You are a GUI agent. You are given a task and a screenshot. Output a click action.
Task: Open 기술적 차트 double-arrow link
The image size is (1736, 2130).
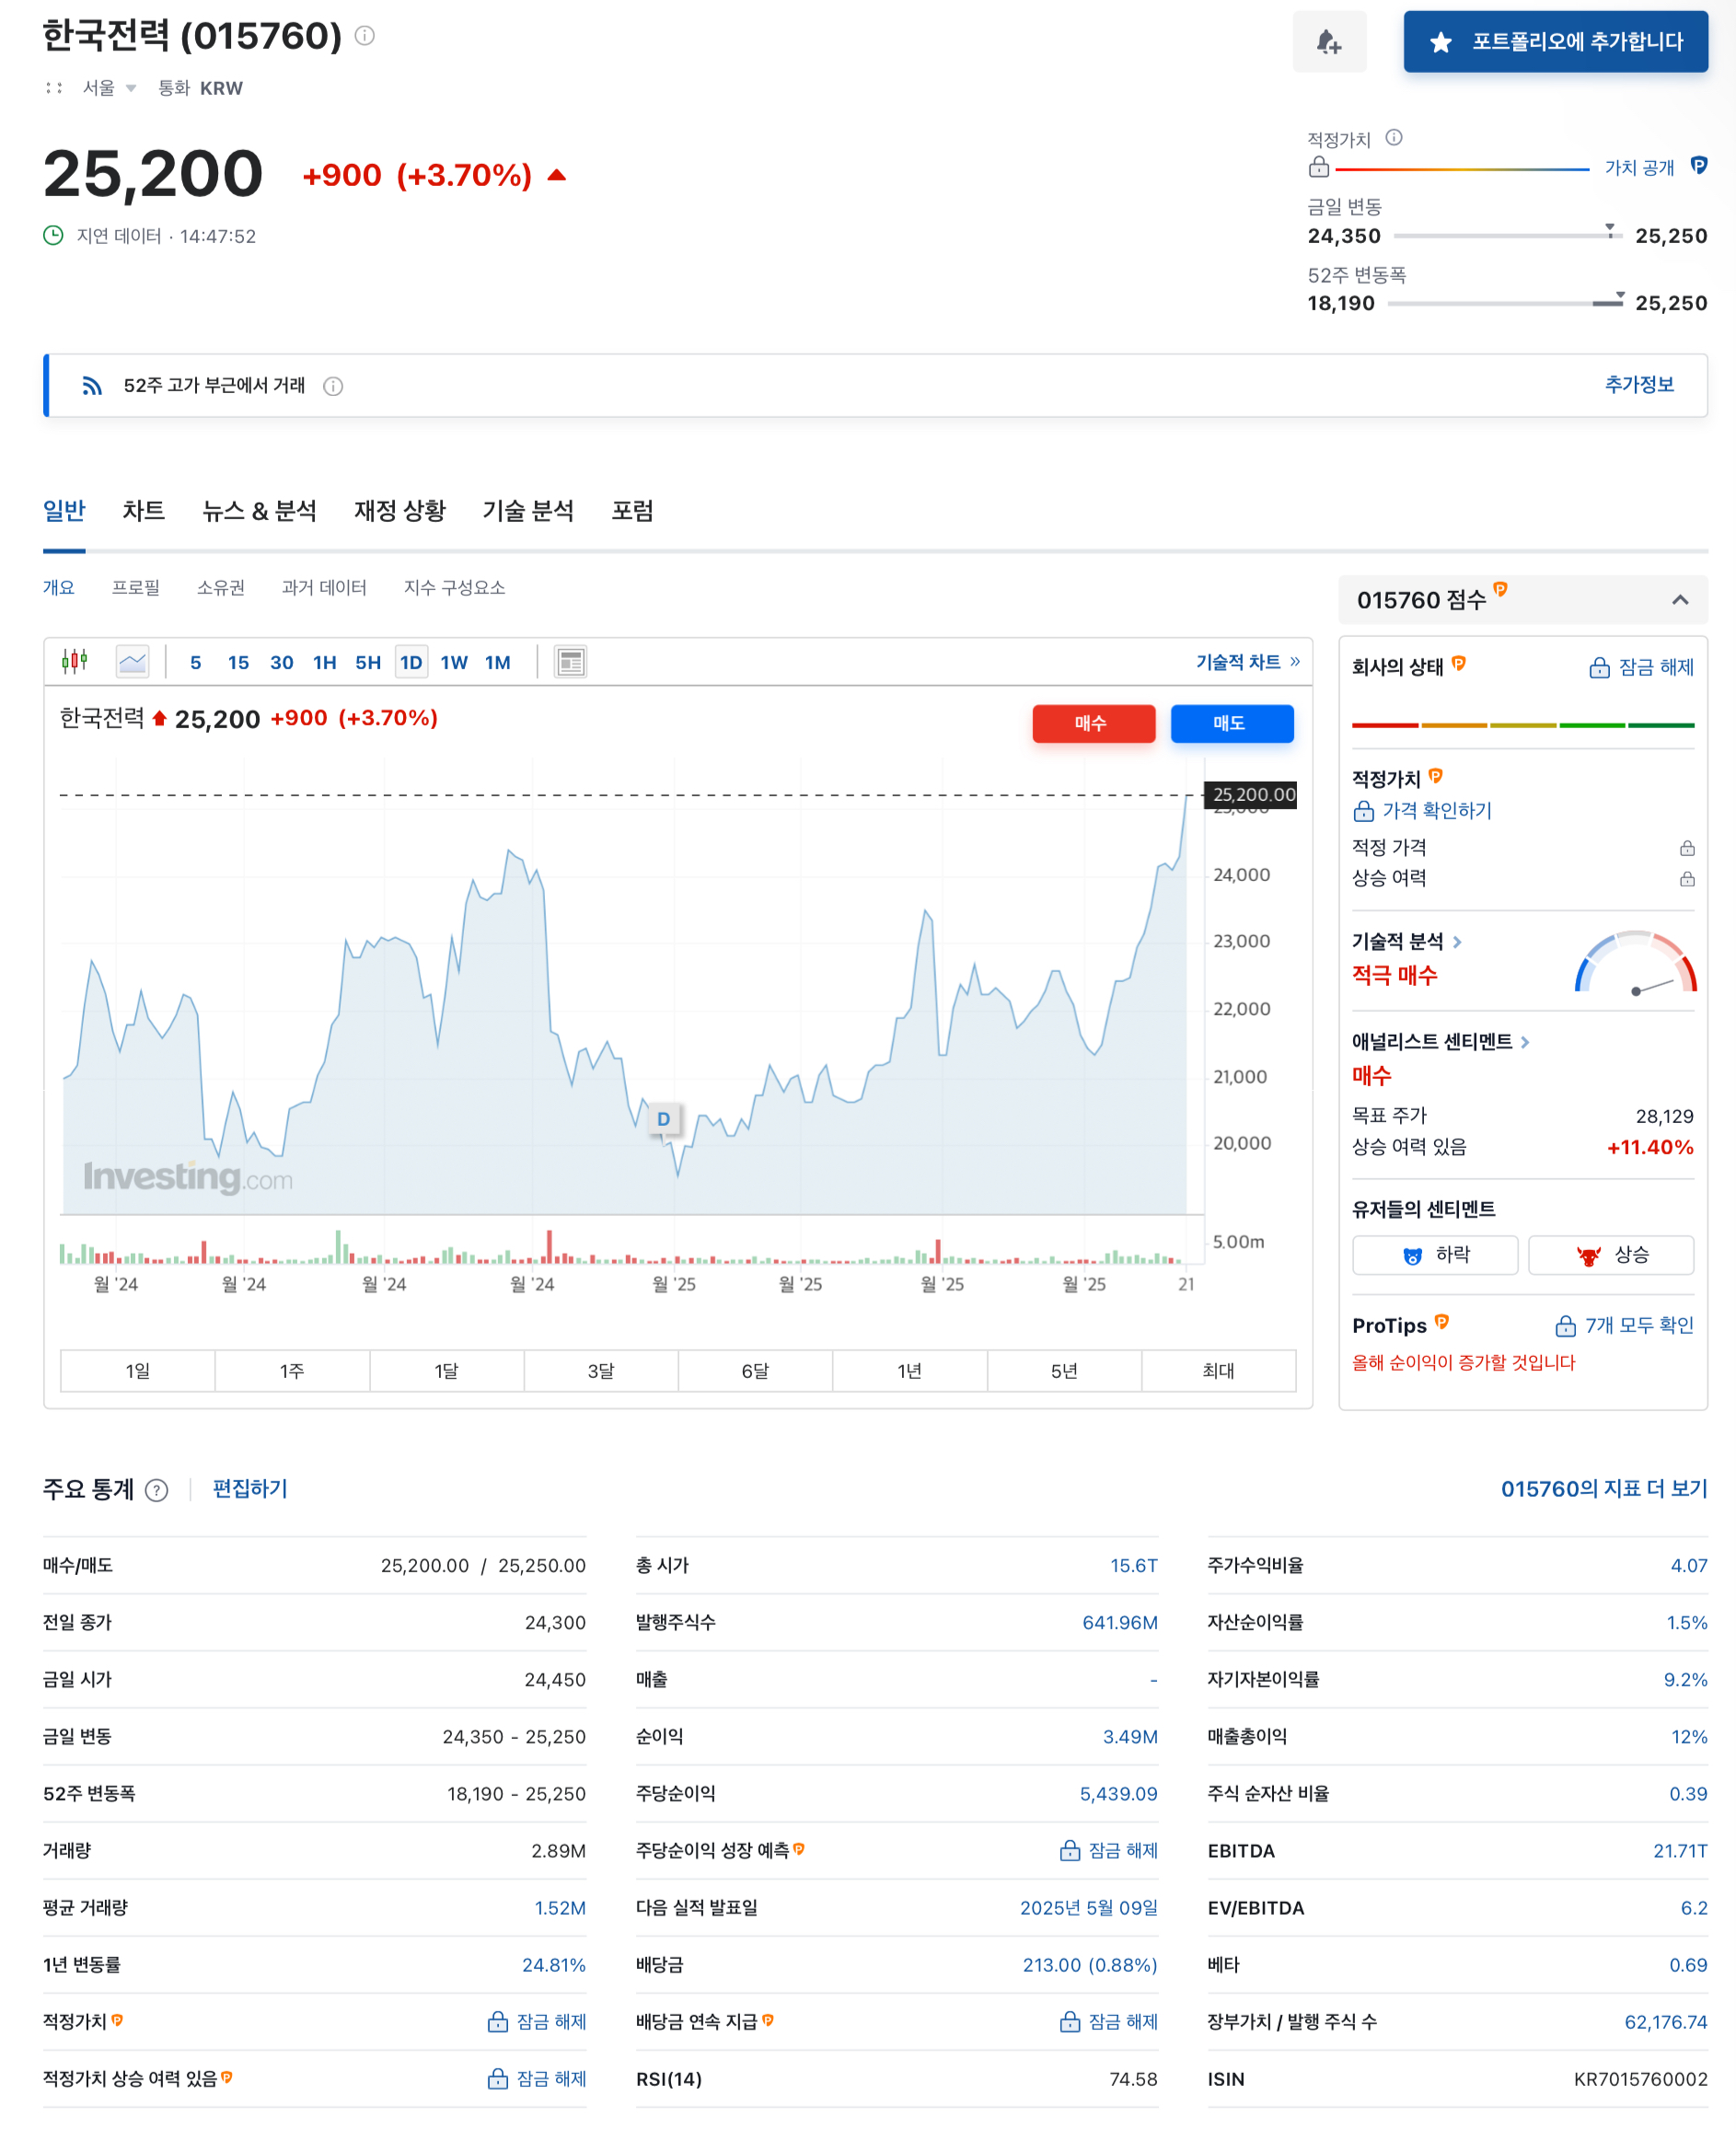[1248, 662]
